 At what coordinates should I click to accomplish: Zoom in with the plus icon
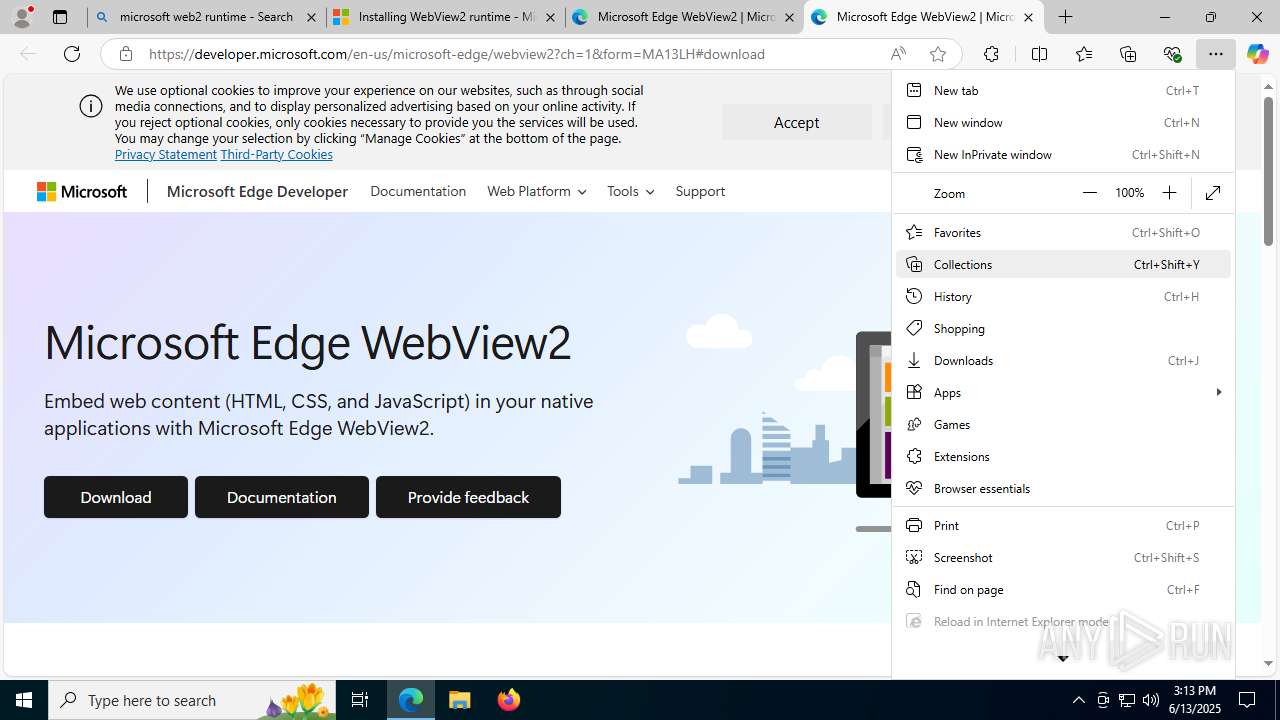(1169, 193)
